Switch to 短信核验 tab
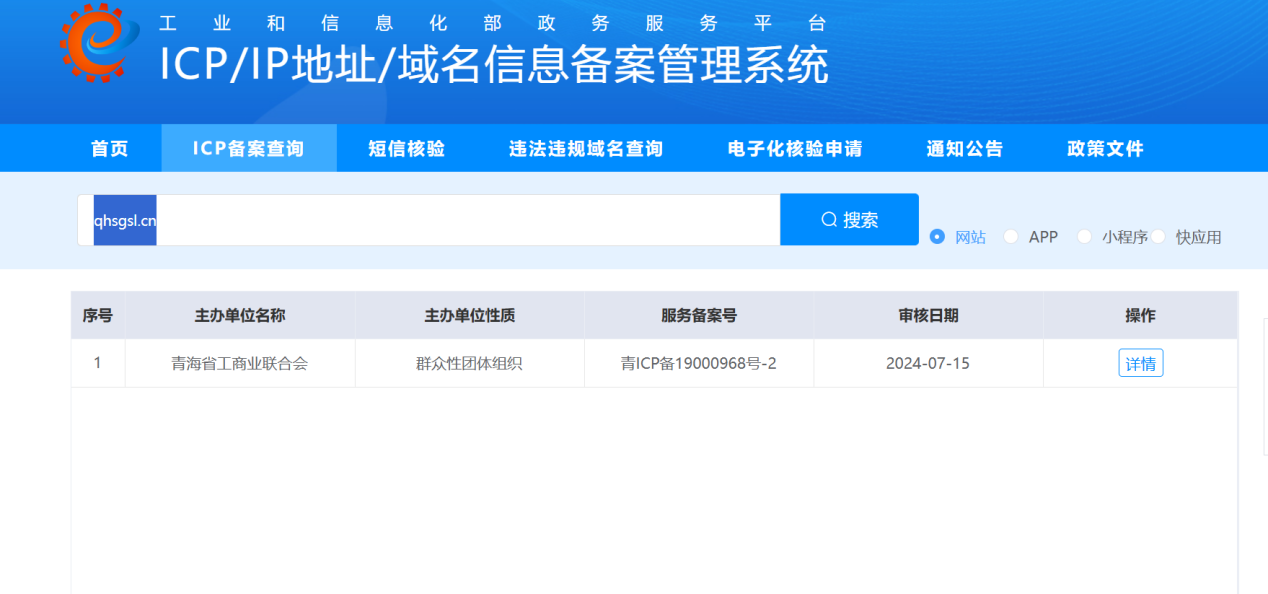Screen dimensions: 1268x594 407,149
